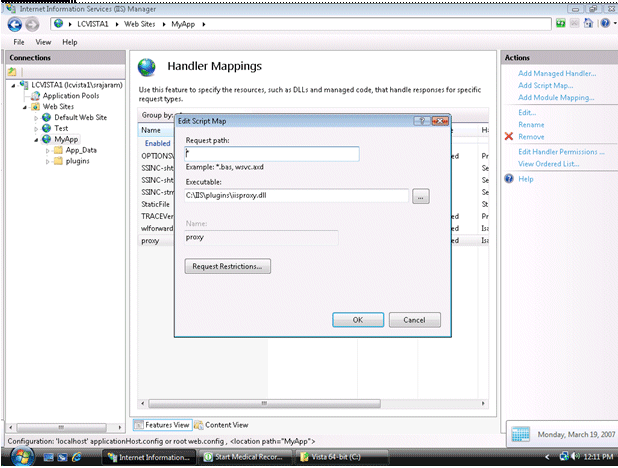The image size is (618, 468).
Task: Click the volume speaker tray icon
Action: click(x=576, y=457)
